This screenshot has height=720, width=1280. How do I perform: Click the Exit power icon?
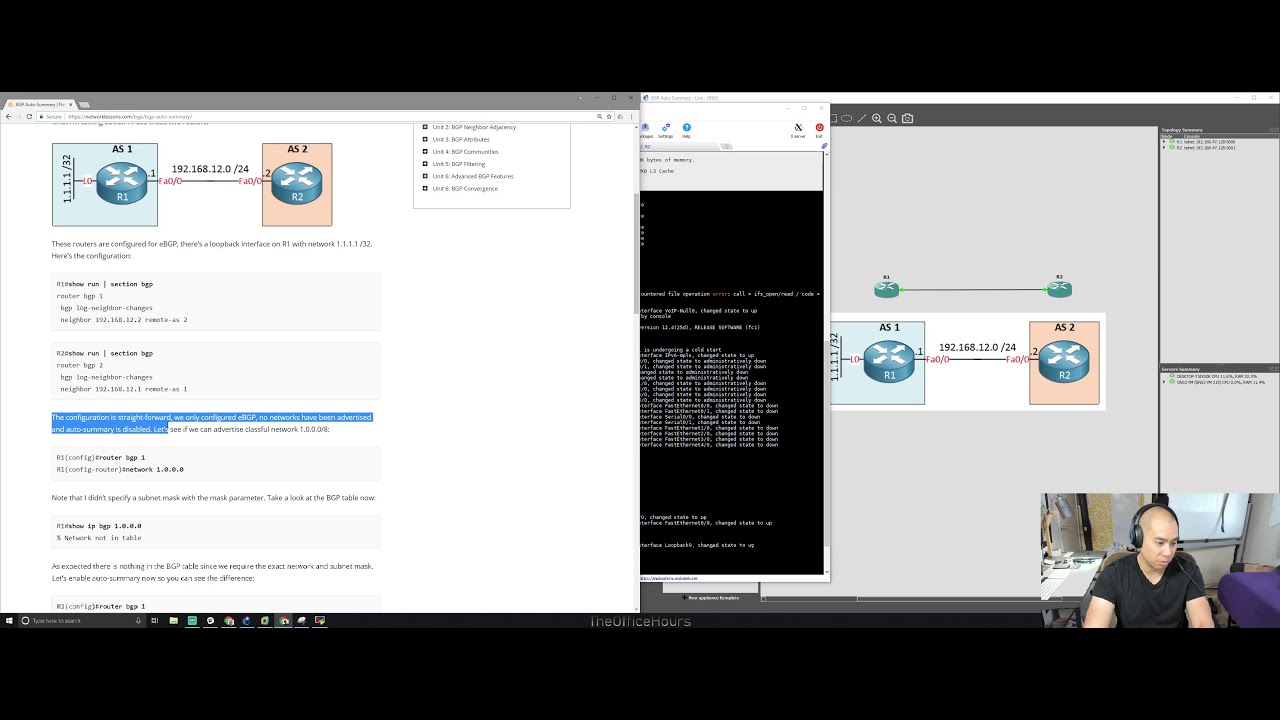point(819,130)
